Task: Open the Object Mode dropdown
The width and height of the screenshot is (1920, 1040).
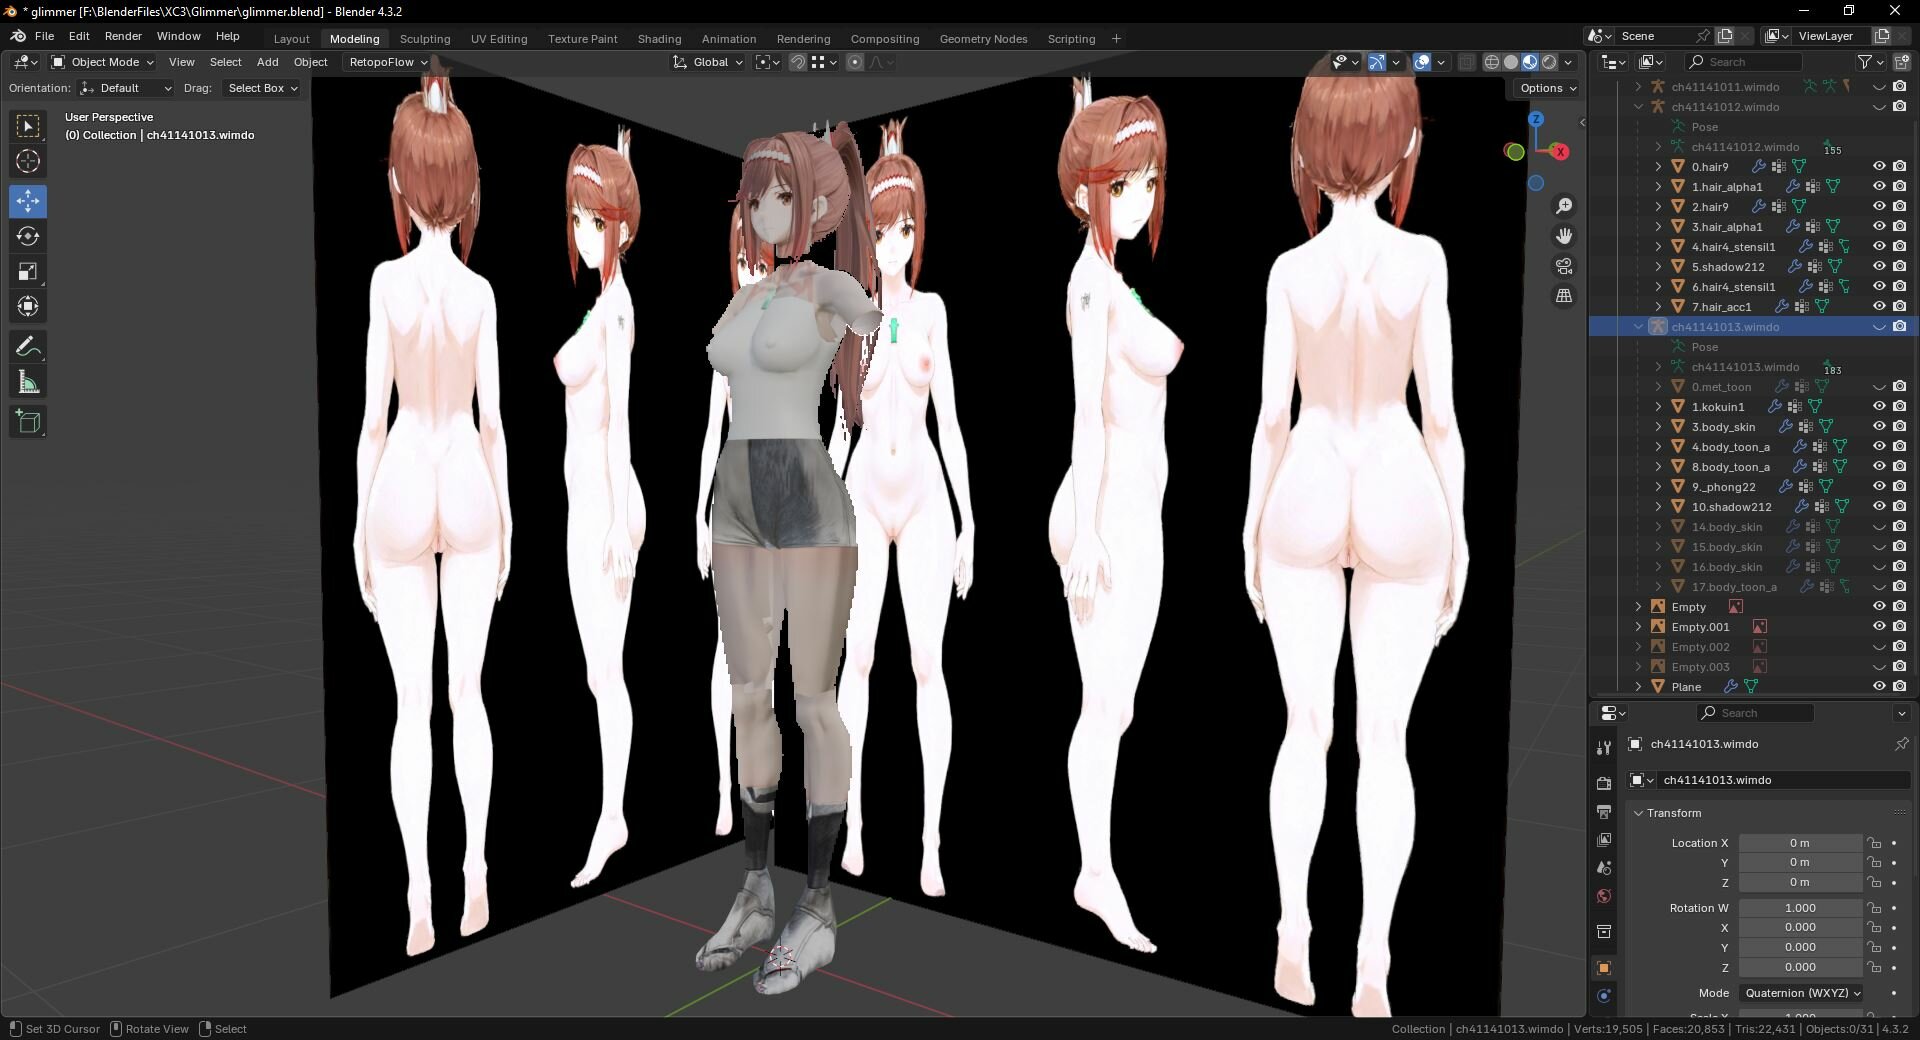Action: (x=103, y=62)
